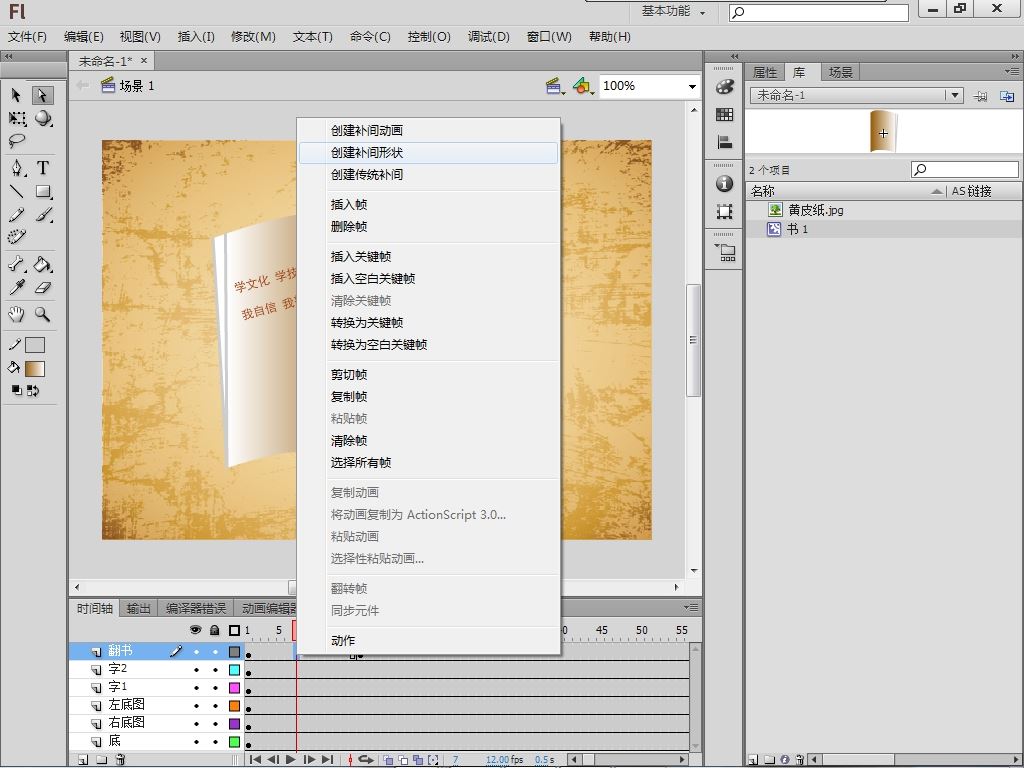
Task: Activate the Paint Bucket tool
Action: 43,265
